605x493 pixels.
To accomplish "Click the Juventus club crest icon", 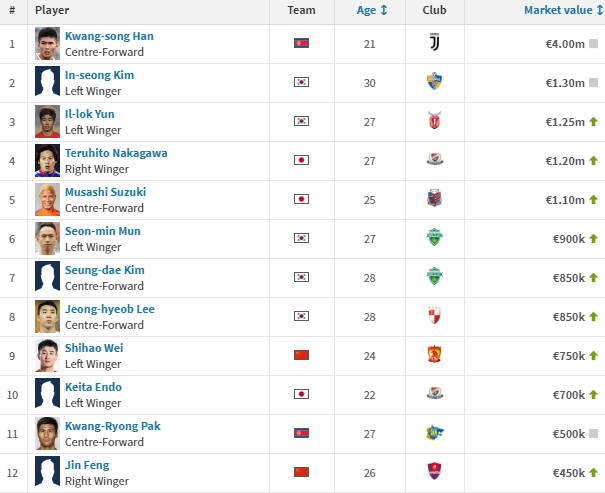I will pos(434,42).
